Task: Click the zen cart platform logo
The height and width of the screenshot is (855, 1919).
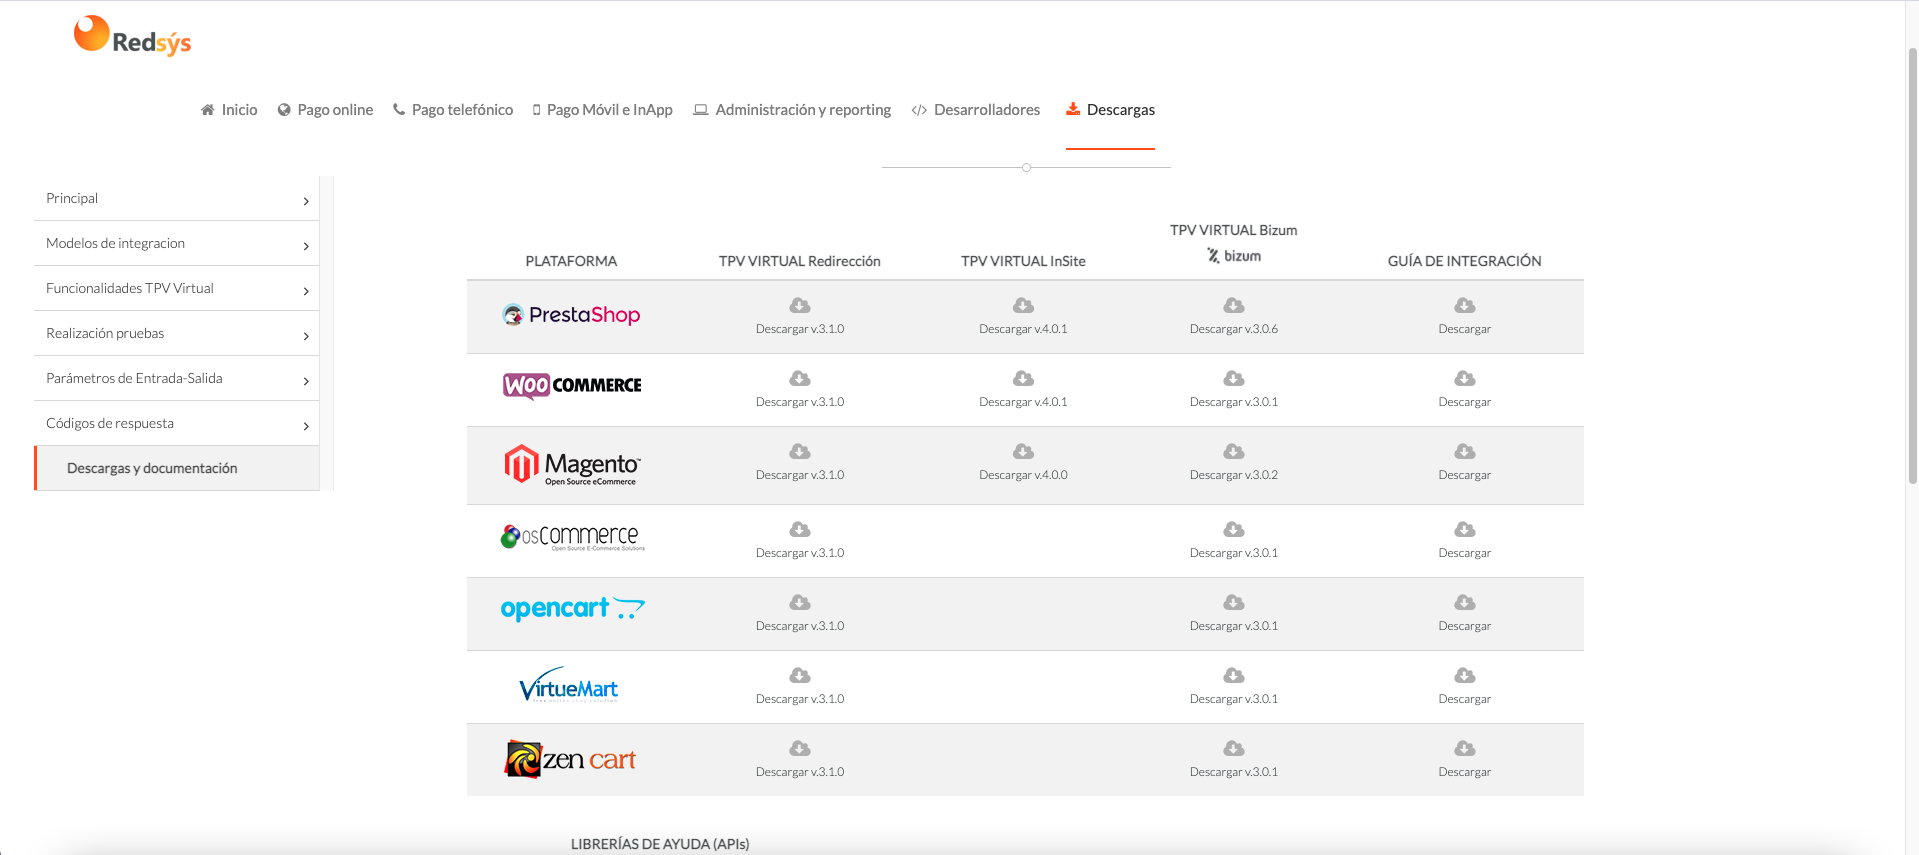Action: point(571,760)
